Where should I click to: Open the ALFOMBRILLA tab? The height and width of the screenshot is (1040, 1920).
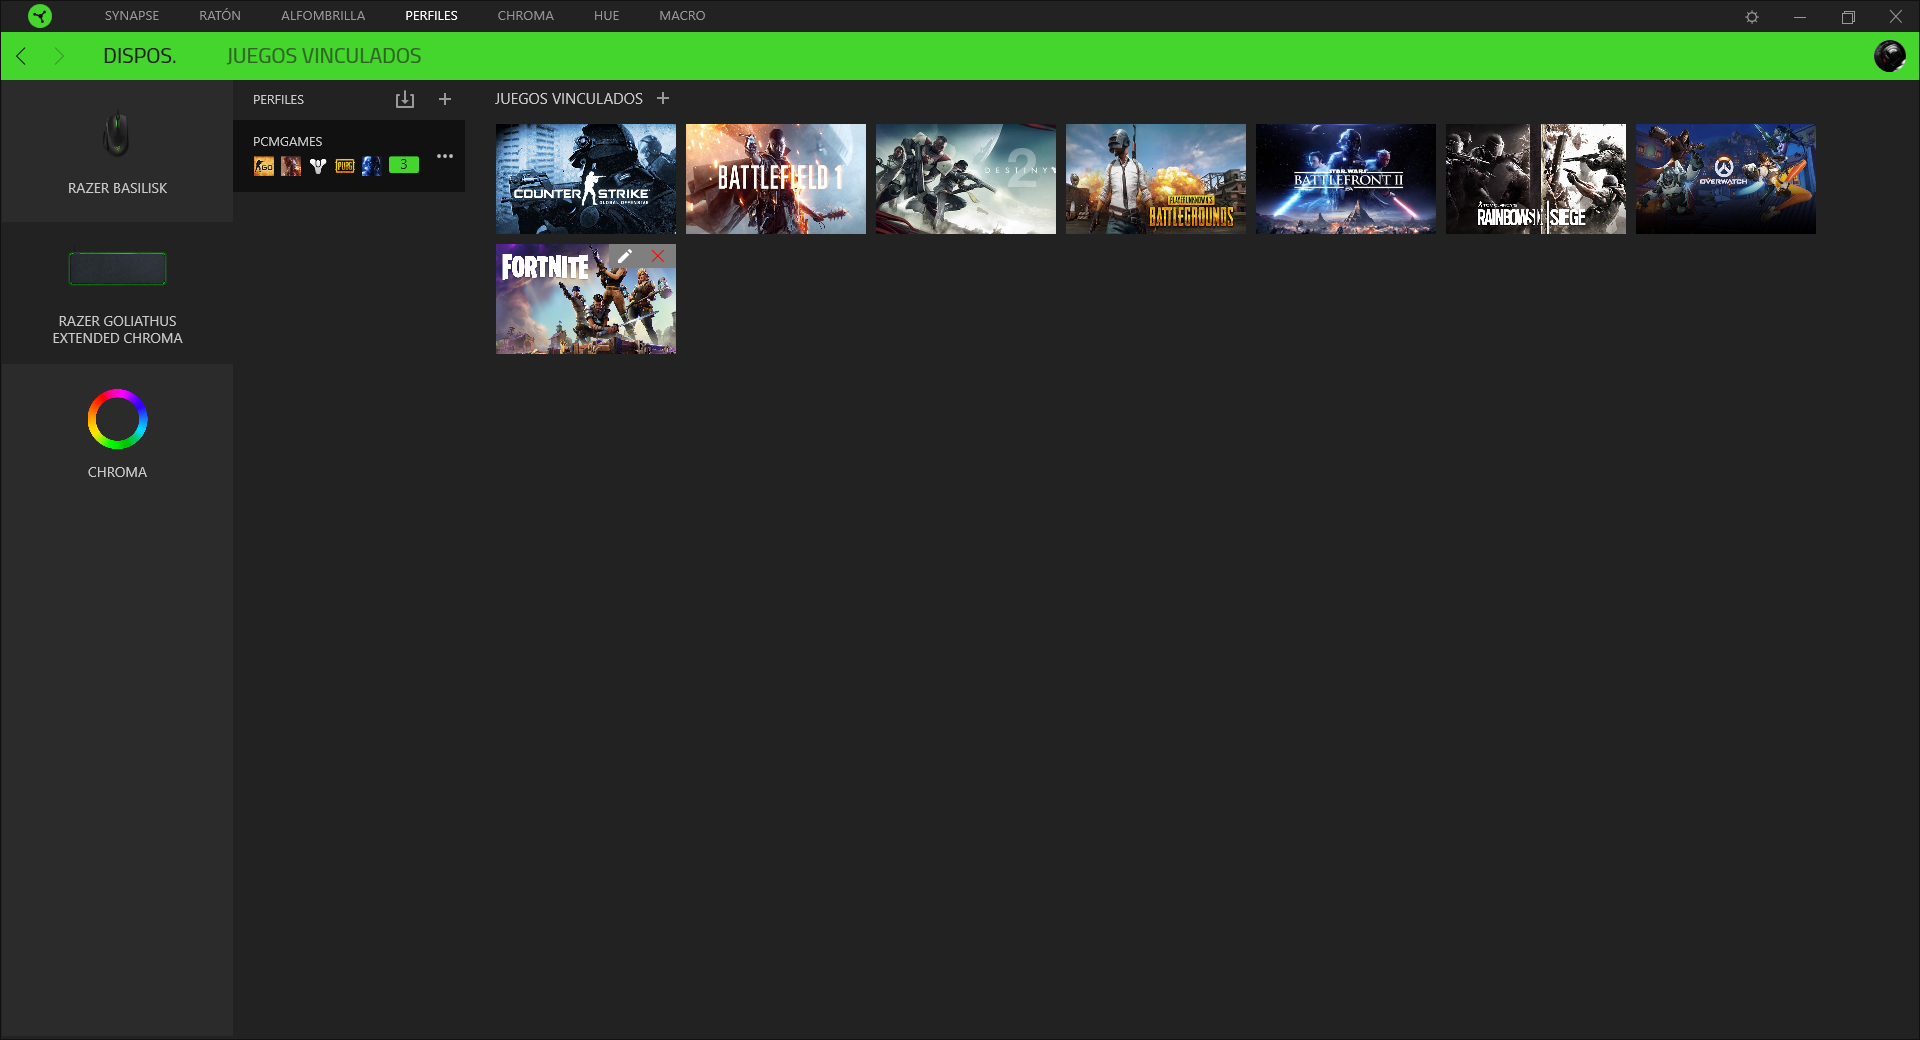coord(323,16)
